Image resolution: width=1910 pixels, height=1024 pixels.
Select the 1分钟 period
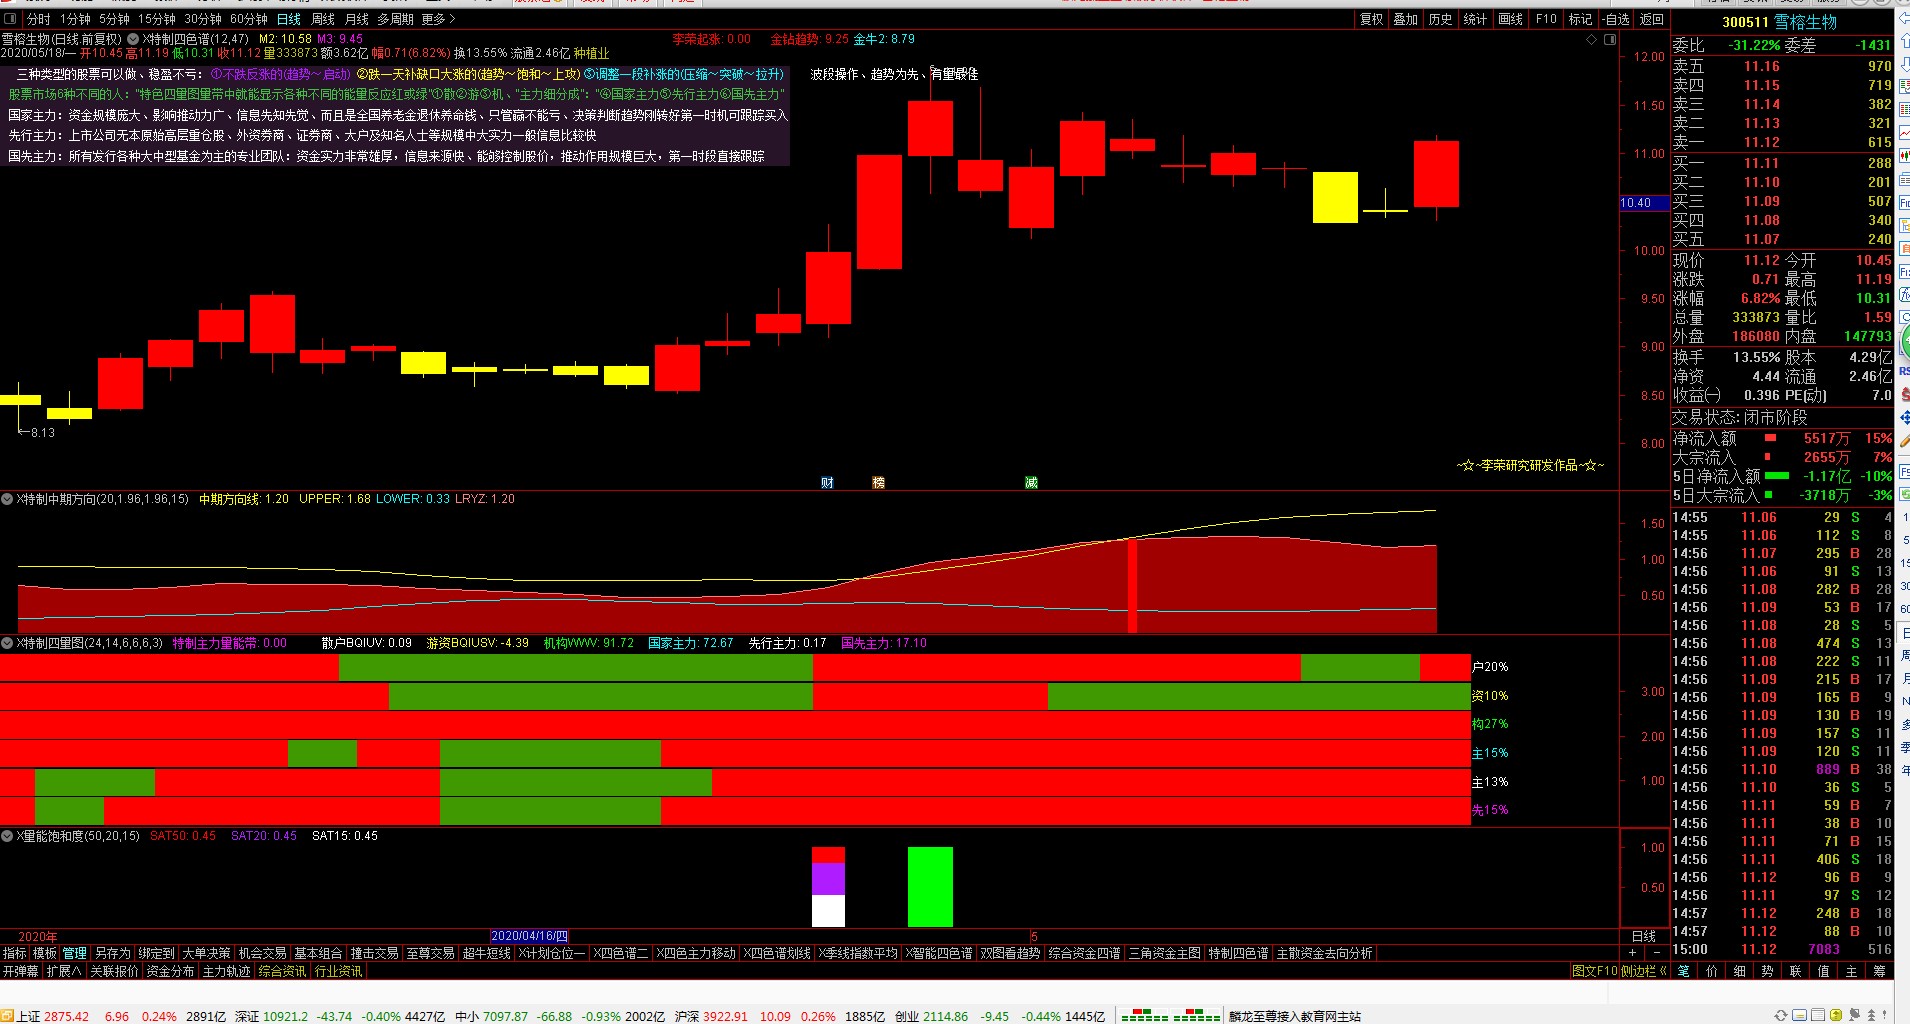75,19
